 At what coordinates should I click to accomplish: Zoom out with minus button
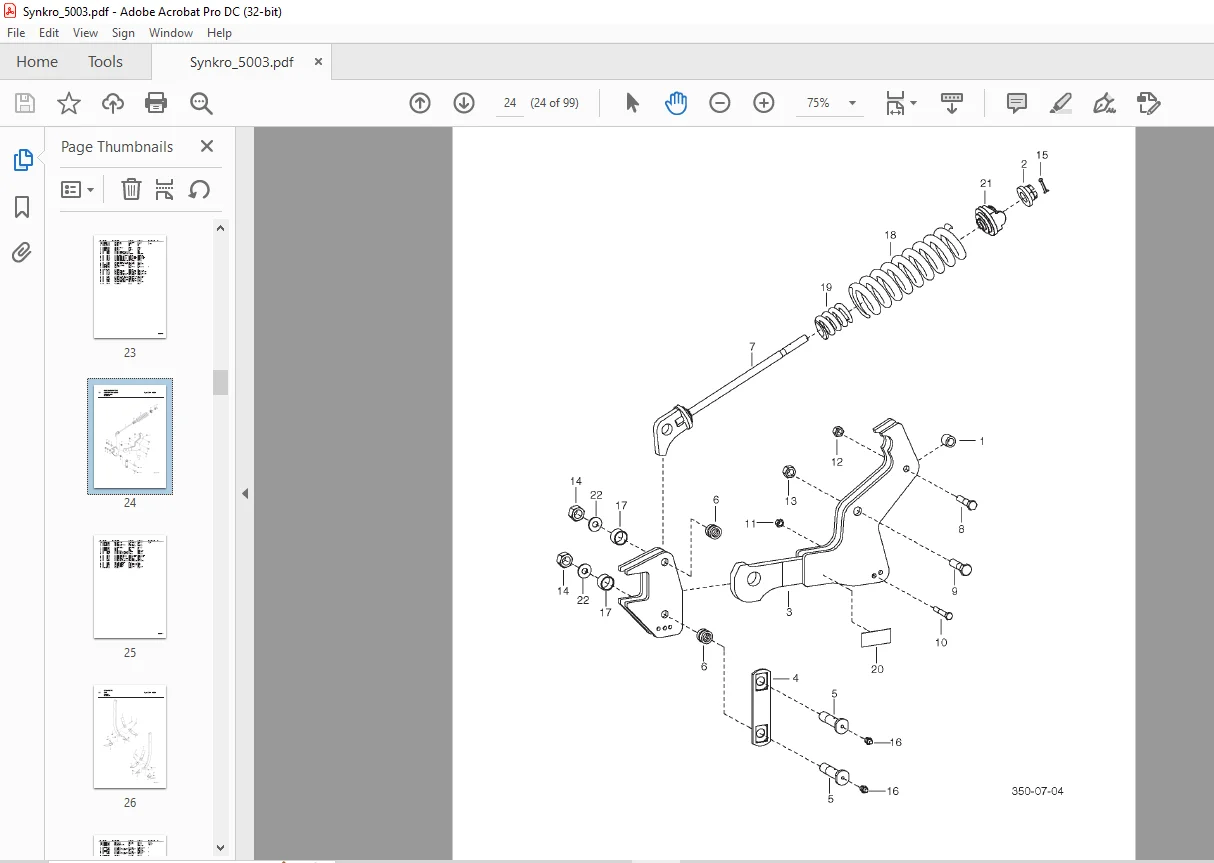coord(720,103)
